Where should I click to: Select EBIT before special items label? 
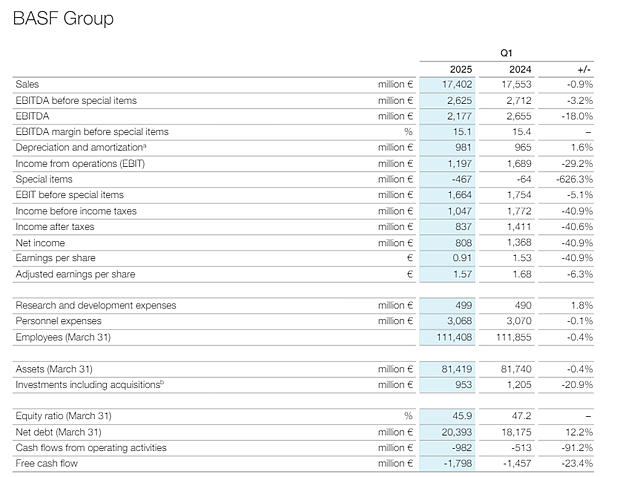click(x=70, y=195)
